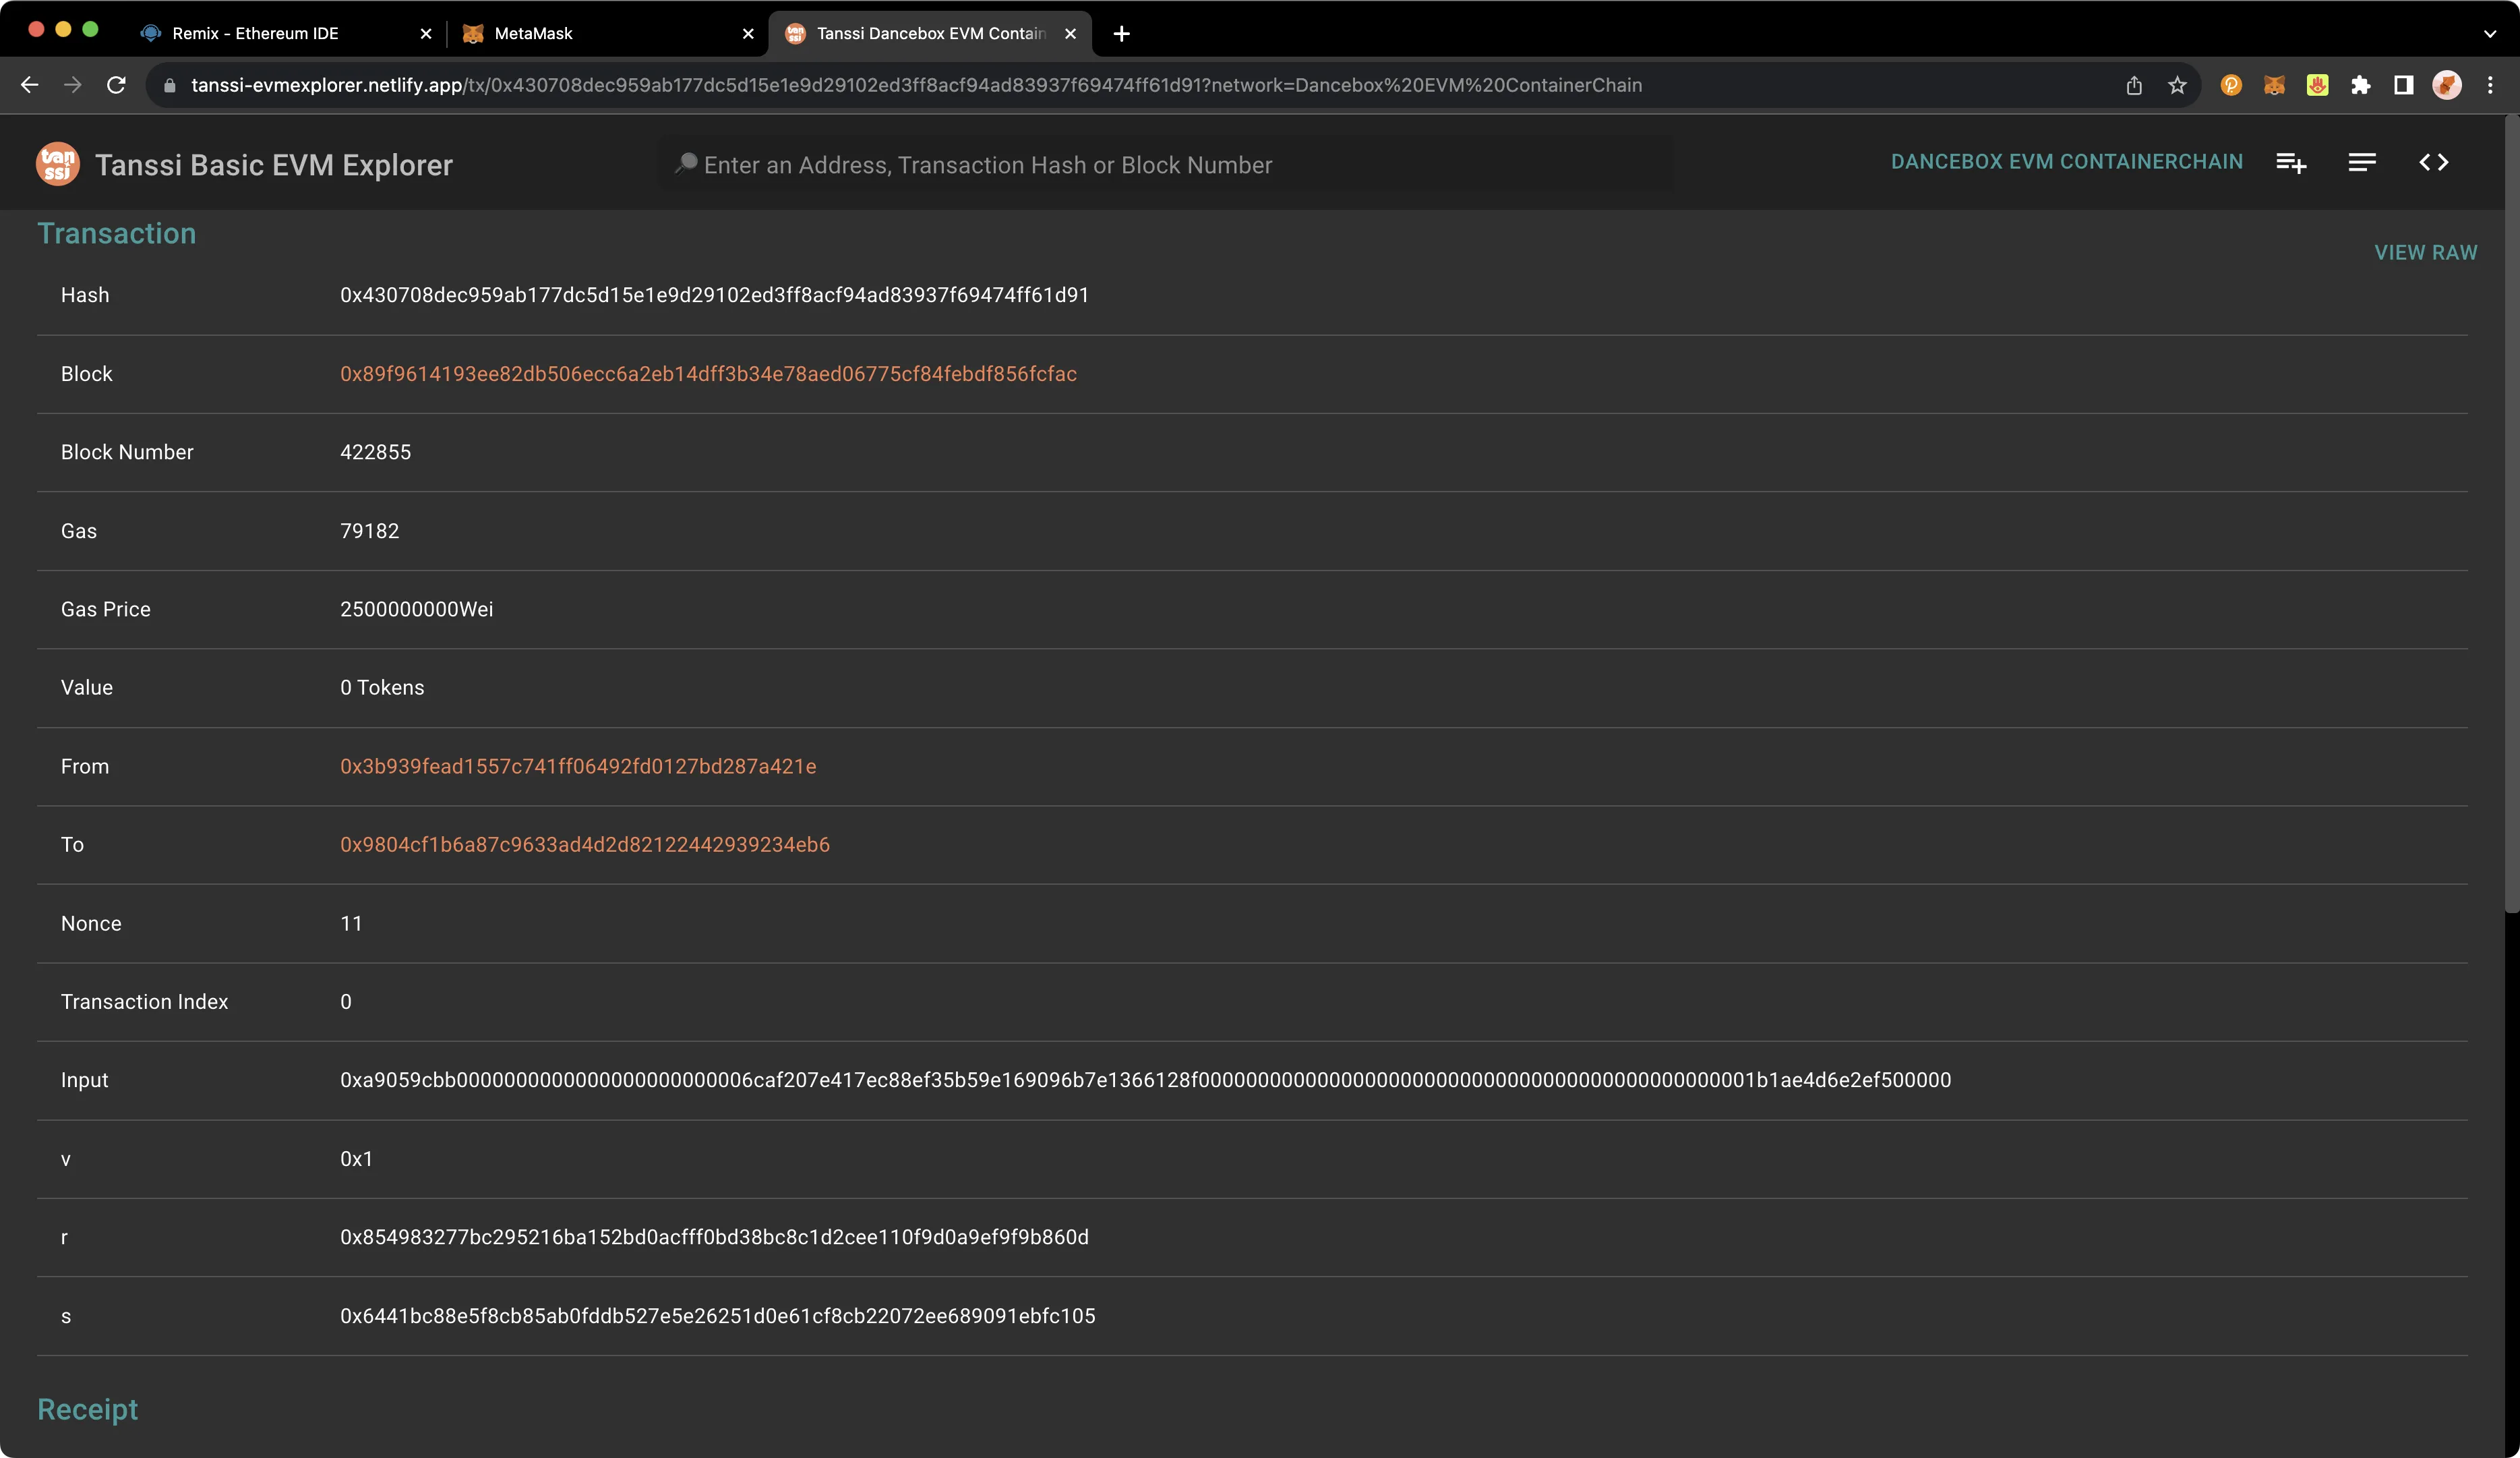Select the Tanssi Dancebox EVM tab
Viewport: 2520px width, 1458px height.
point(930,33)
